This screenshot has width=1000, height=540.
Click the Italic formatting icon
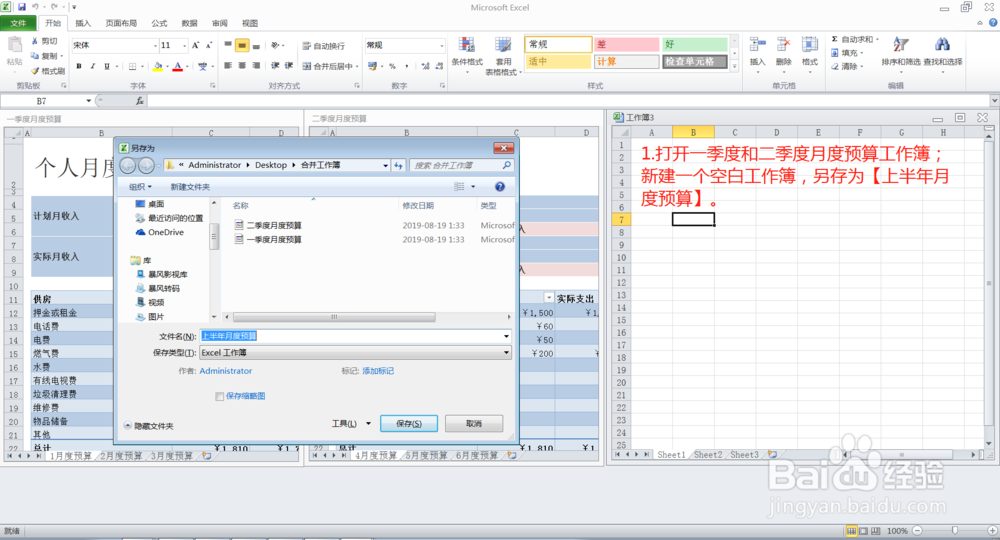(x=92, y=66)
